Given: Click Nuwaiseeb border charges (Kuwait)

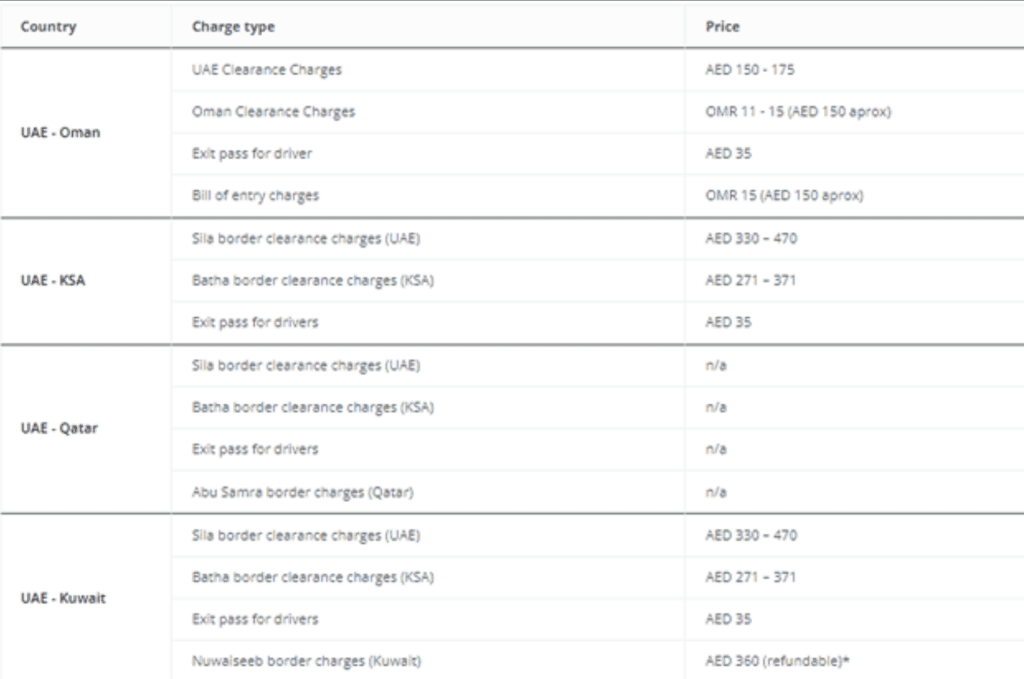Looking at the screenshot, I should point(306,661).
